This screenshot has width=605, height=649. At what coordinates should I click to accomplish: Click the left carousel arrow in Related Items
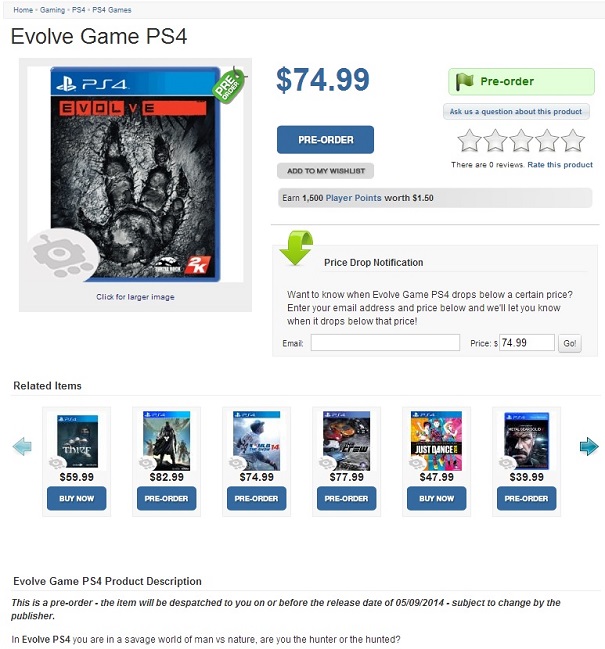[22, 446]
